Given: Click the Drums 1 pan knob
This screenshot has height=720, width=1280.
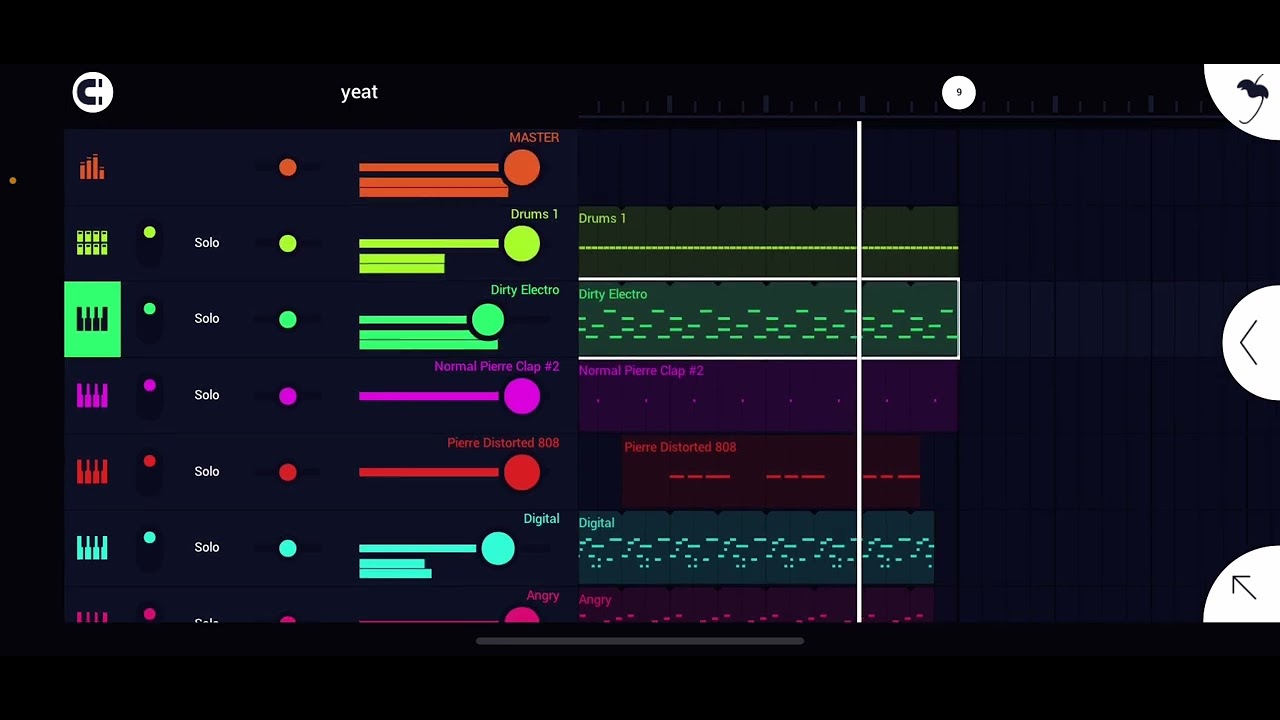Looking at the screenshot, I should point(288,243).
